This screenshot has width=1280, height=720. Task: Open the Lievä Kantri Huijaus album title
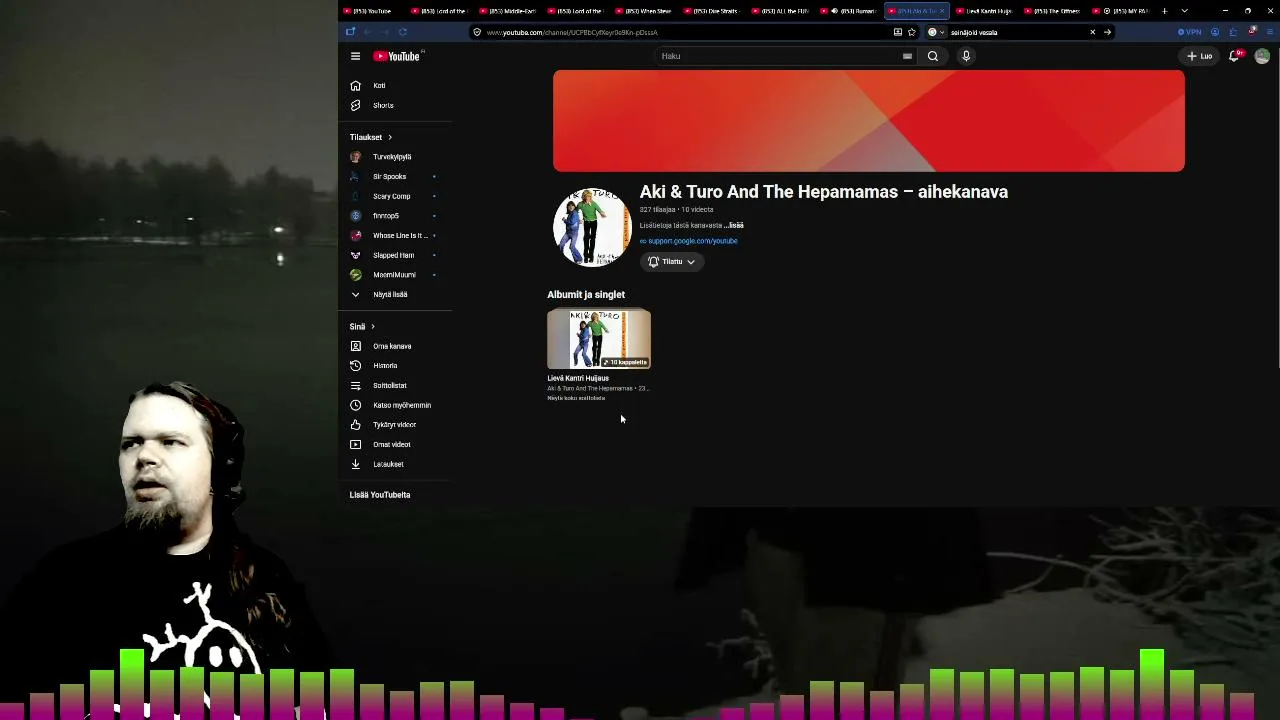pyautogui.click(x=578, y=378)
